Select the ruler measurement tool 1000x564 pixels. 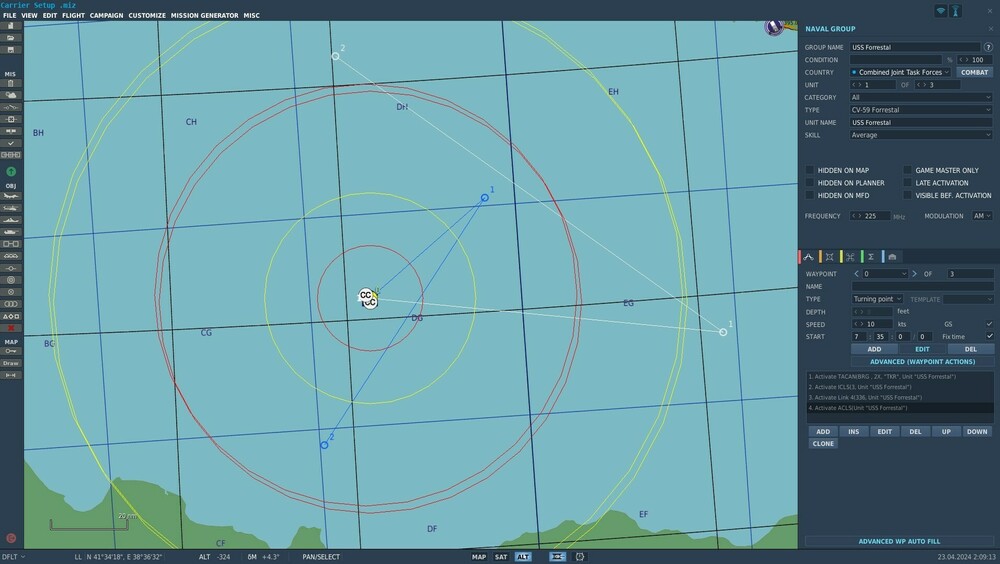11,375
